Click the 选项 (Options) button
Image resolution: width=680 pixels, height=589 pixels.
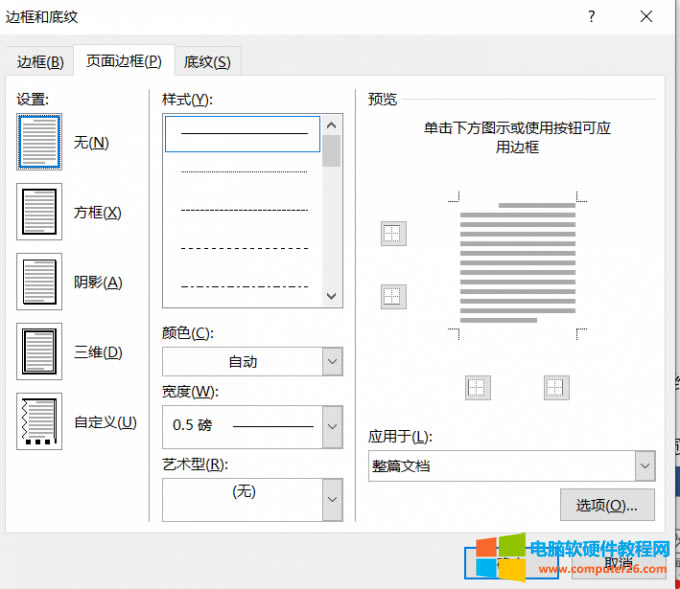(607, 505)
